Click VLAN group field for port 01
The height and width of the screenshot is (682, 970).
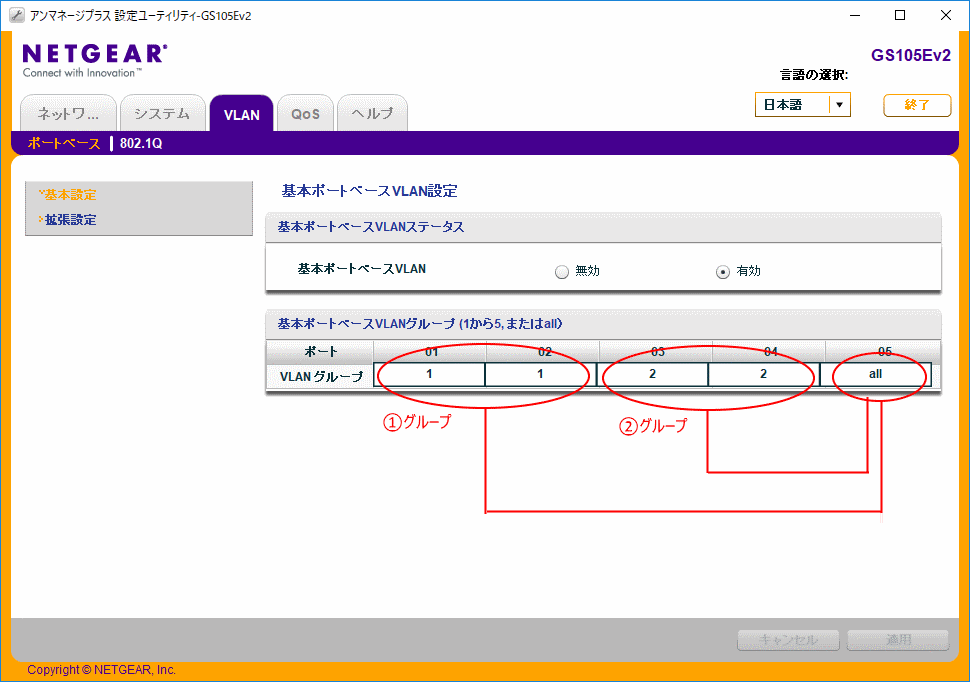[x=429, y=374]
